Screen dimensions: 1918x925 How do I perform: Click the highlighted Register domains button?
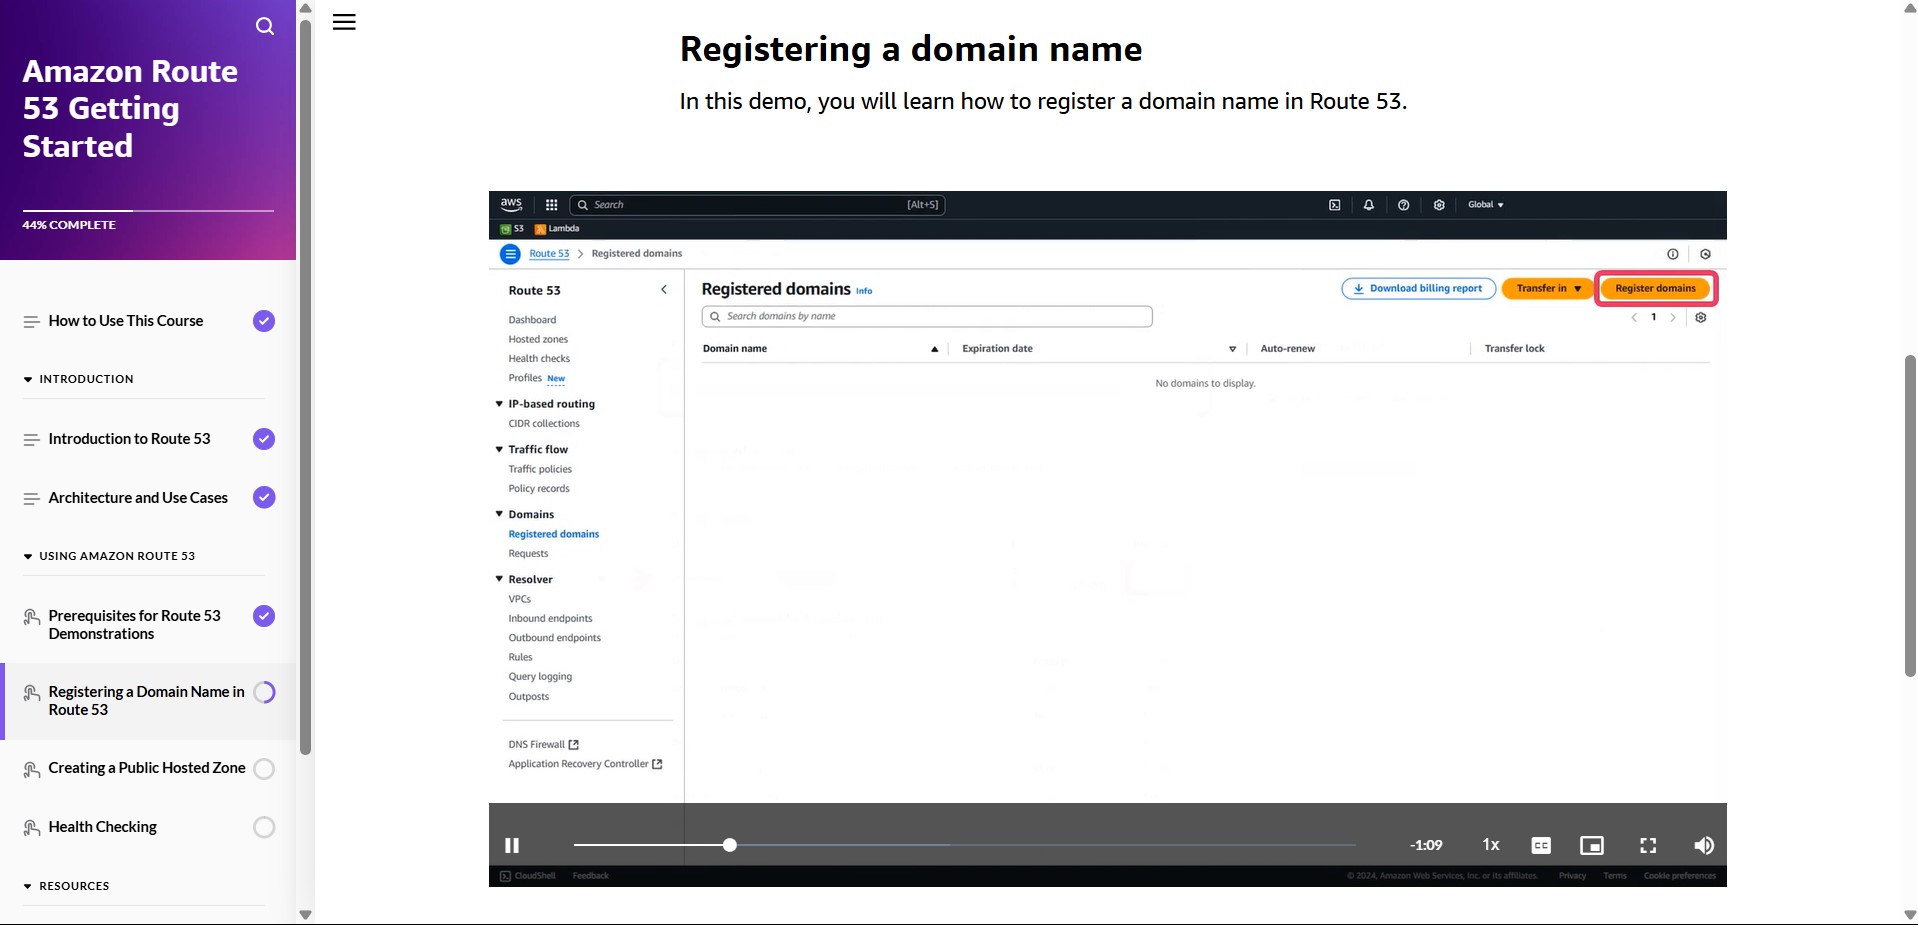[1655, 288]
